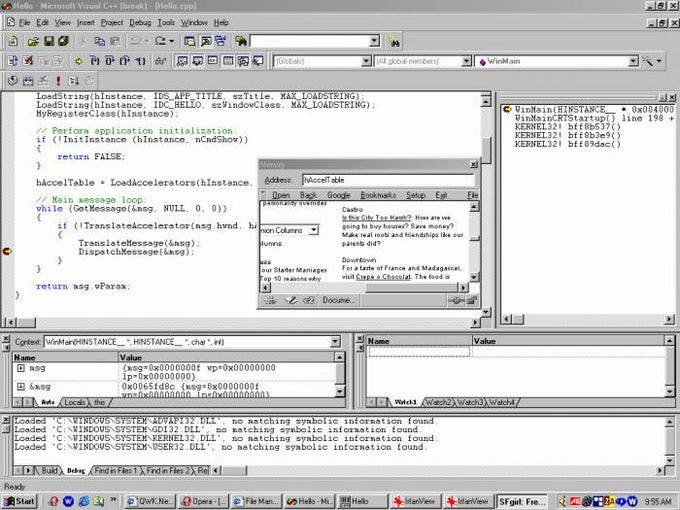
Task: Click Bookmarks in the Memory window toolbar
Action: click(x=378, y=195)
